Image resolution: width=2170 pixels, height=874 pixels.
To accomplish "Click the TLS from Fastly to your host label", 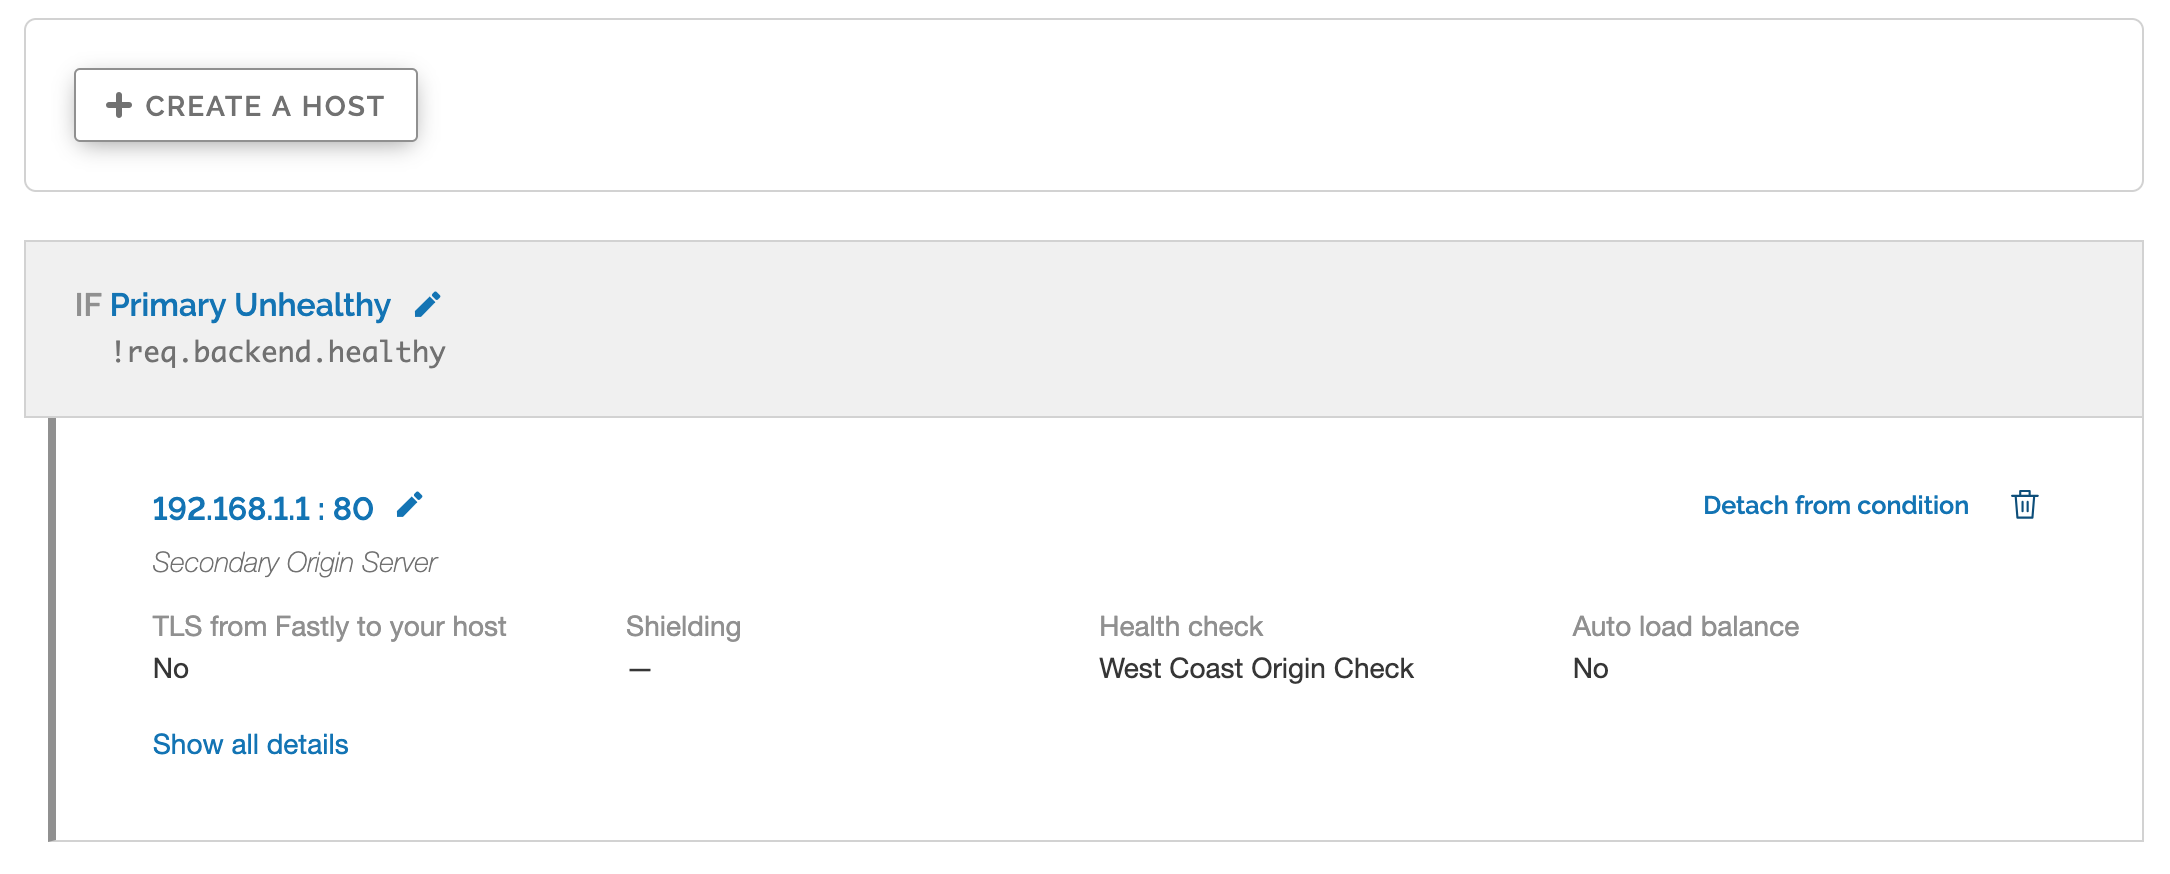I will pyautogui.click(x=329, y=626).
